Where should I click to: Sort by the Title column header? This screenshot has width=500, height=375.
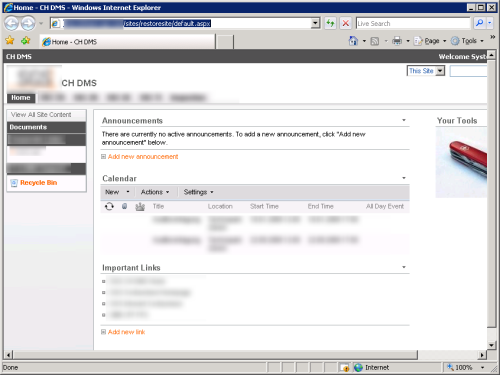158,206
